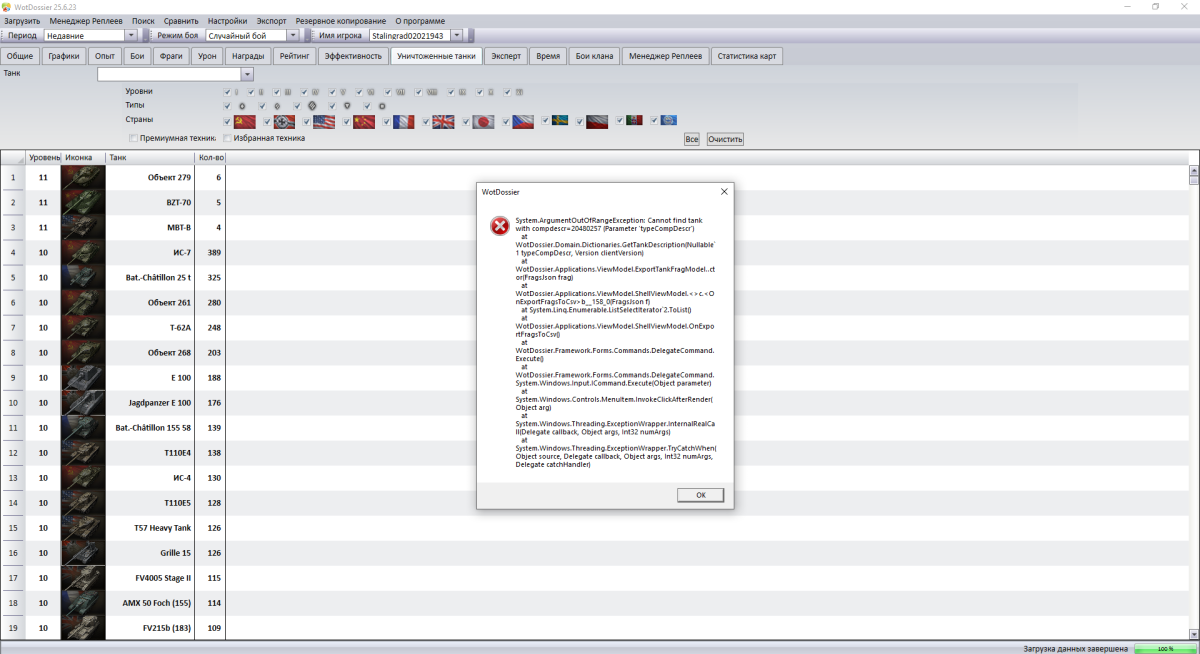Image resolution: width=1200 pixels, height=654 pixels.
Task: Click the Объект 261 tank icon
Action: click(83, 302)
